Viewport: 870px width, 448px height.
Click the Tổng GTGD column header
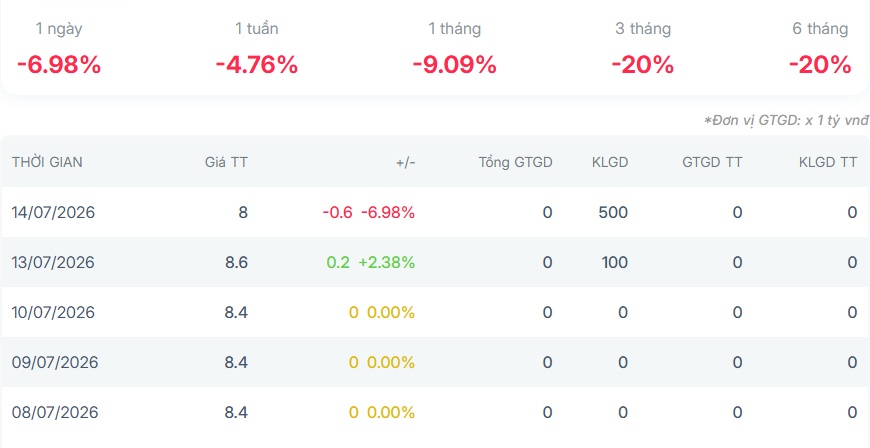tap(515, 162)
